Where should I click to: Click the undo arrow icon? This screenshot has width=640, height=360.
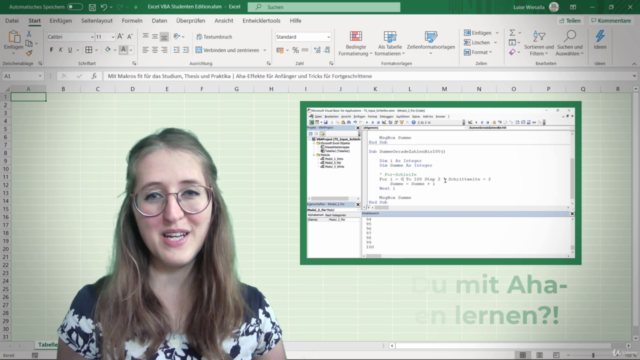(x=104, y=7)
